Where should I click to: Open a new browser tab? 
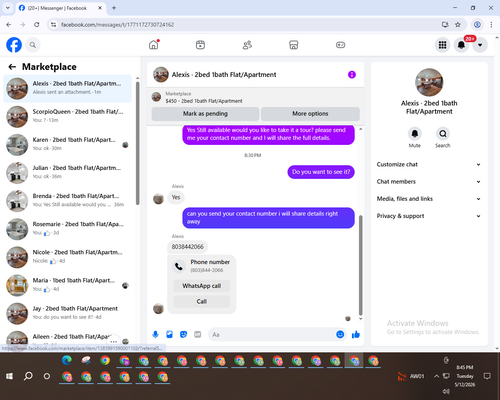pyautogui.click(x=114, y=8)
